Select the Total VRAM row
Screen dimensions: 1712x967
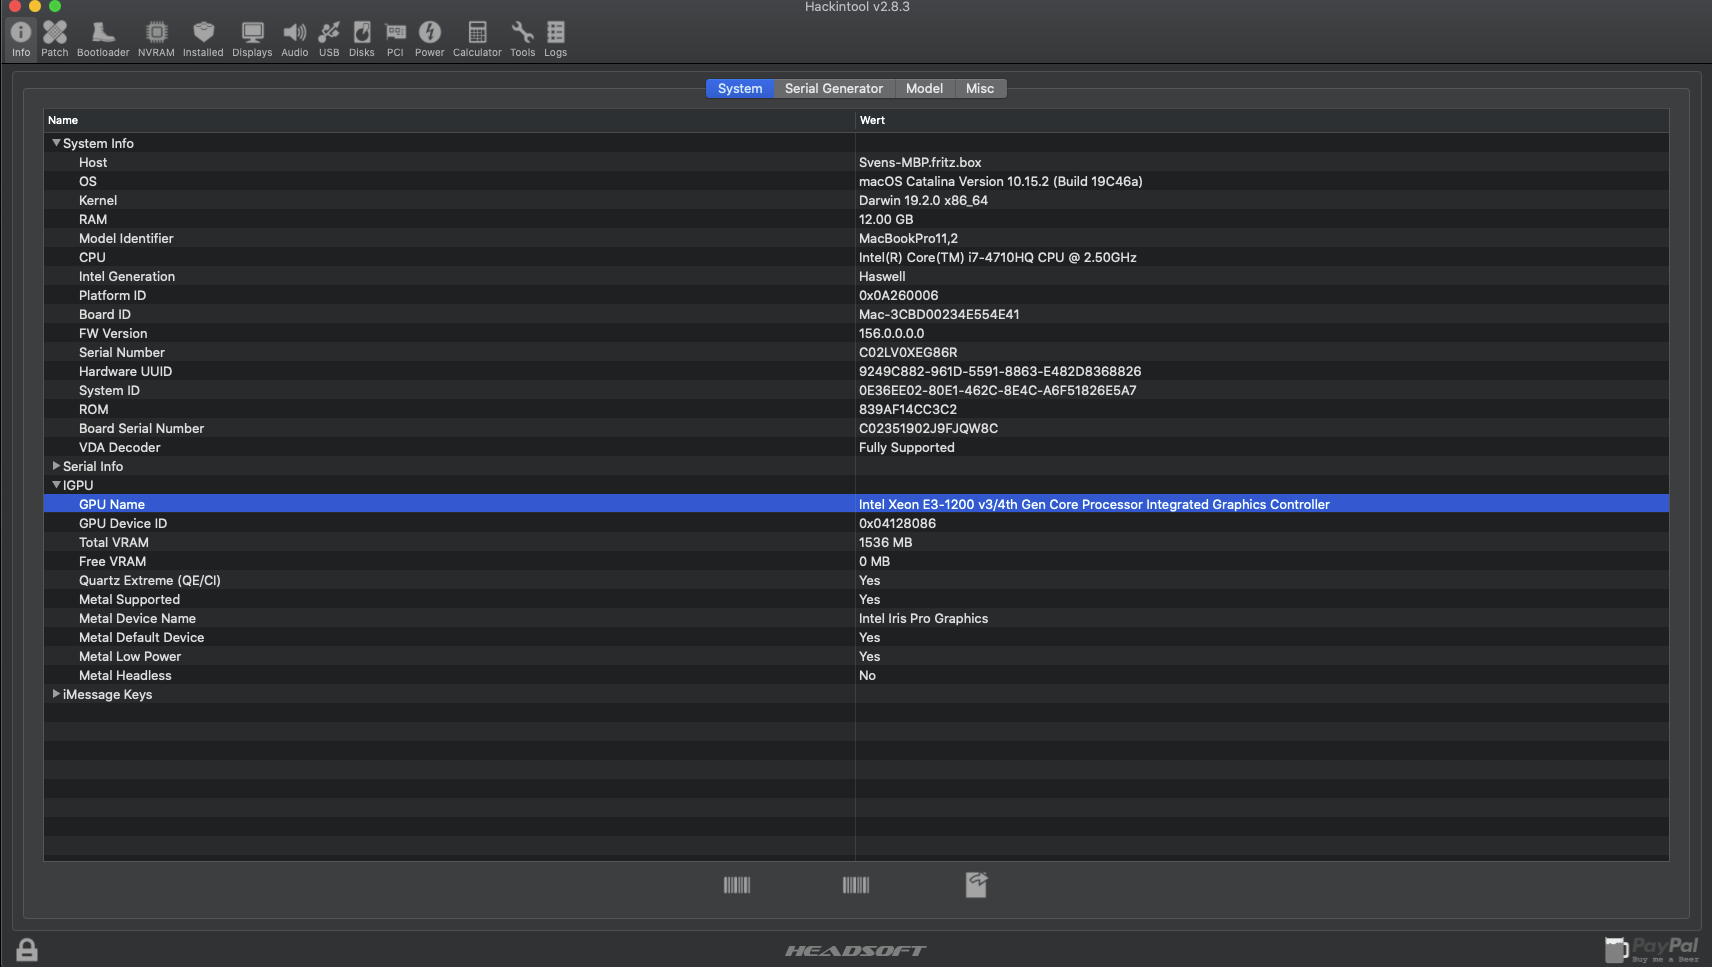click(x=856, y=542)
